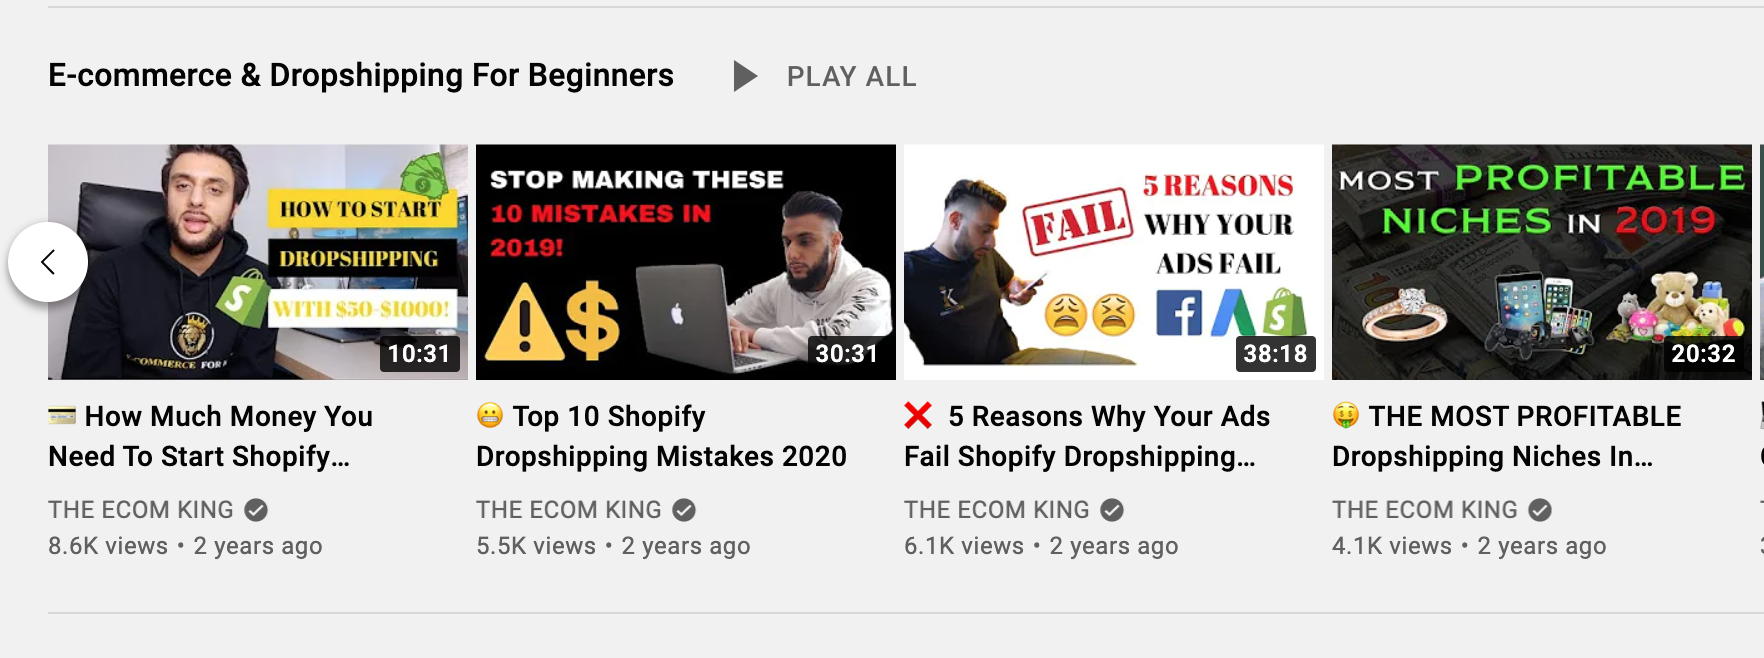Click verified checkmark badge under fourth video
Viewport: 1764px width, 658px height.
pos(1540,510)
